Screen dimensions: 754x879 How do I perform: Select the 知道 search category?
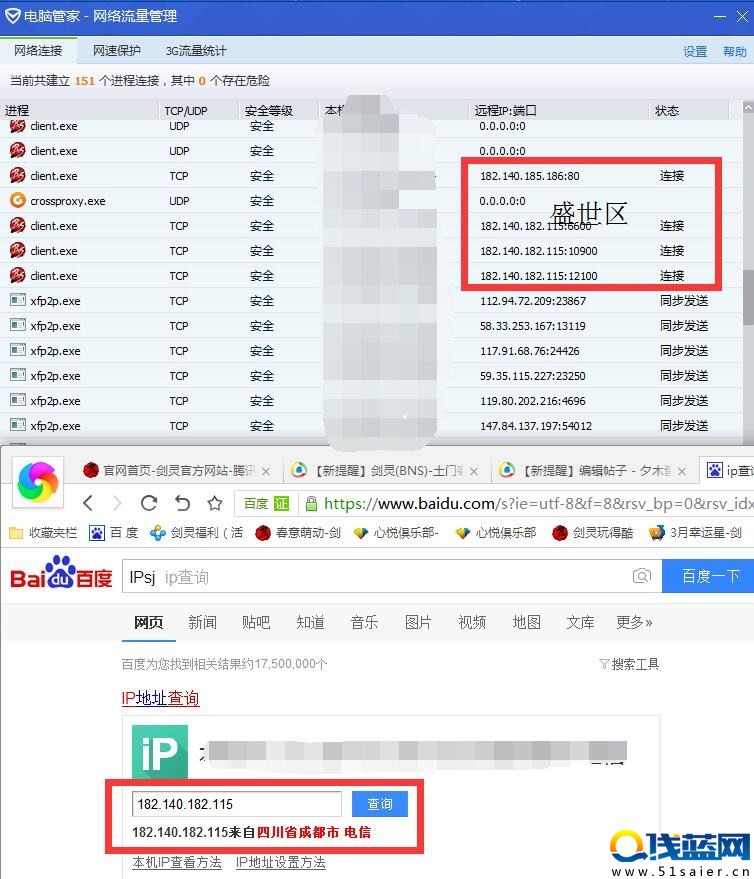[x=310, y=622]
